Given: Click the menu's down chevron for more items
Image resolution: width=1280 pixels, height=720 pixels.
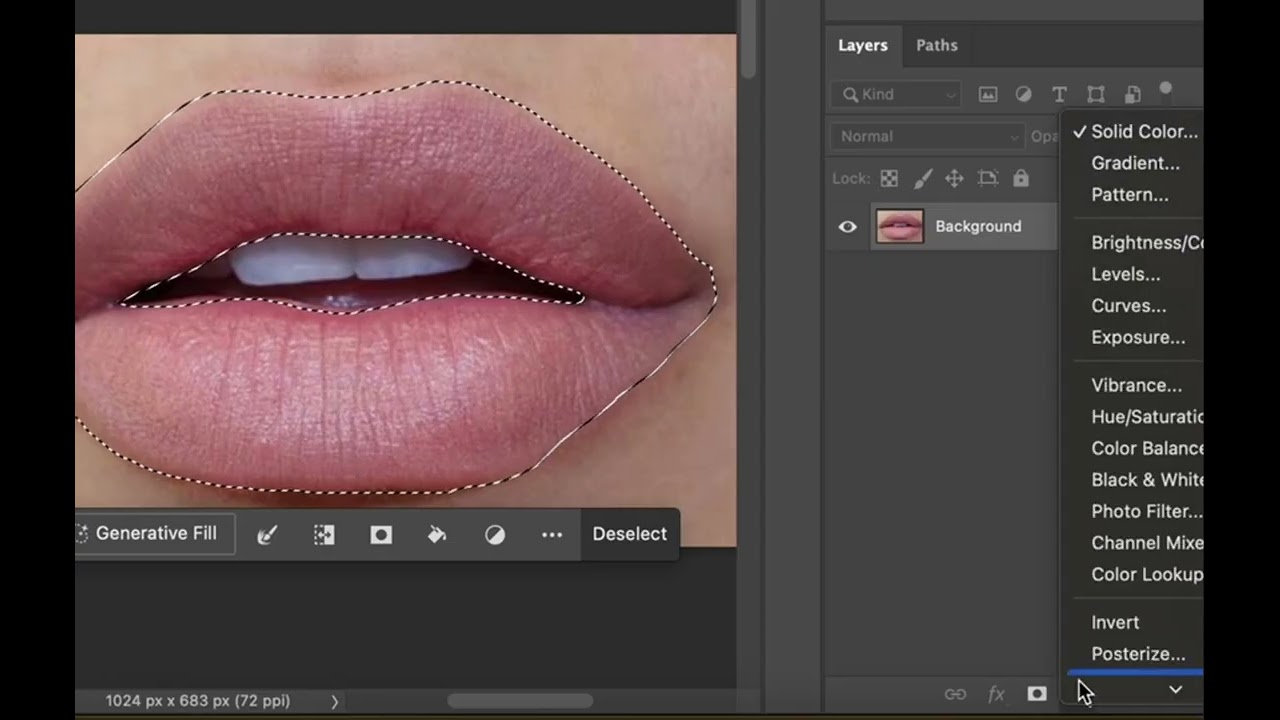Looking at the screenshot, I should [x=1175, y=690].
